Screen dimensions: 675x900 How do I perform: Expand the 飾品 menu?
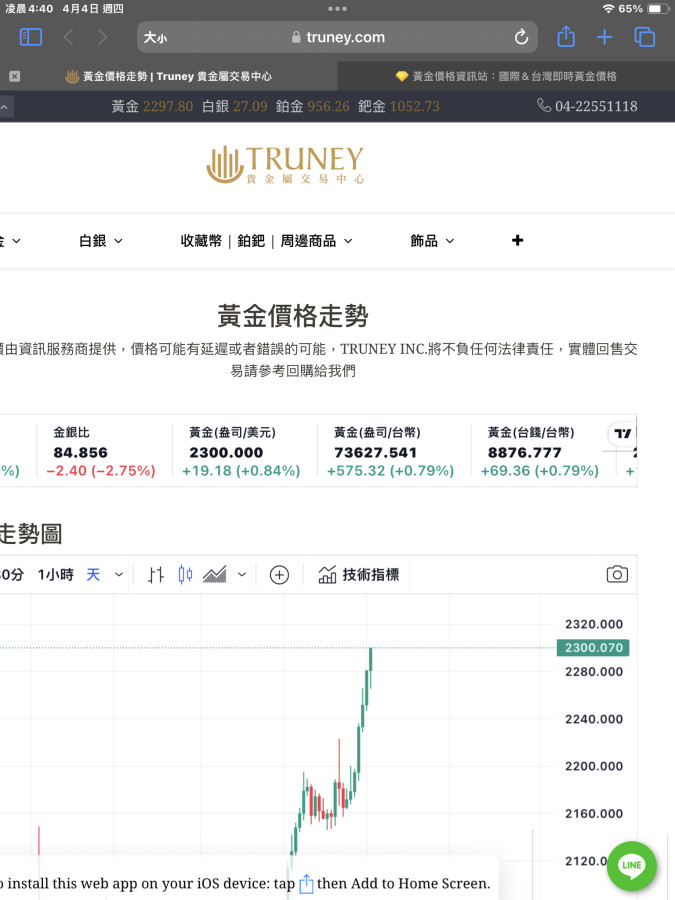(432, 241)
